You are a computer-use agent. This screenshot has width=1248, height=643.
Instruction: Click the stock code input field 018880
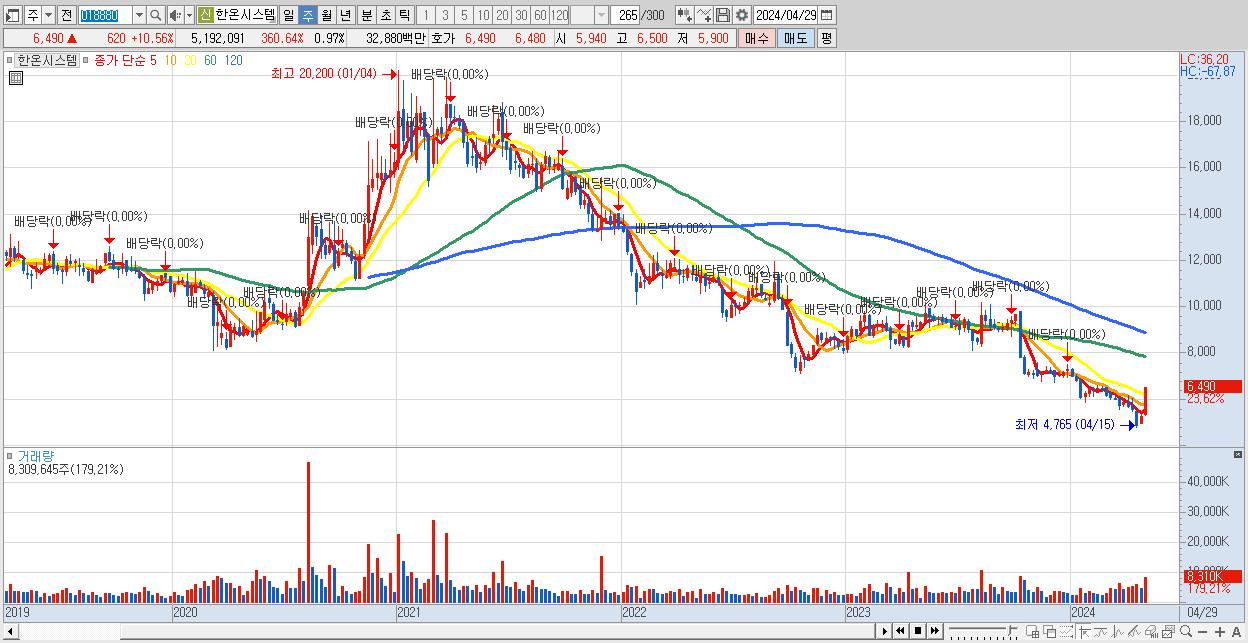(104, 15)
